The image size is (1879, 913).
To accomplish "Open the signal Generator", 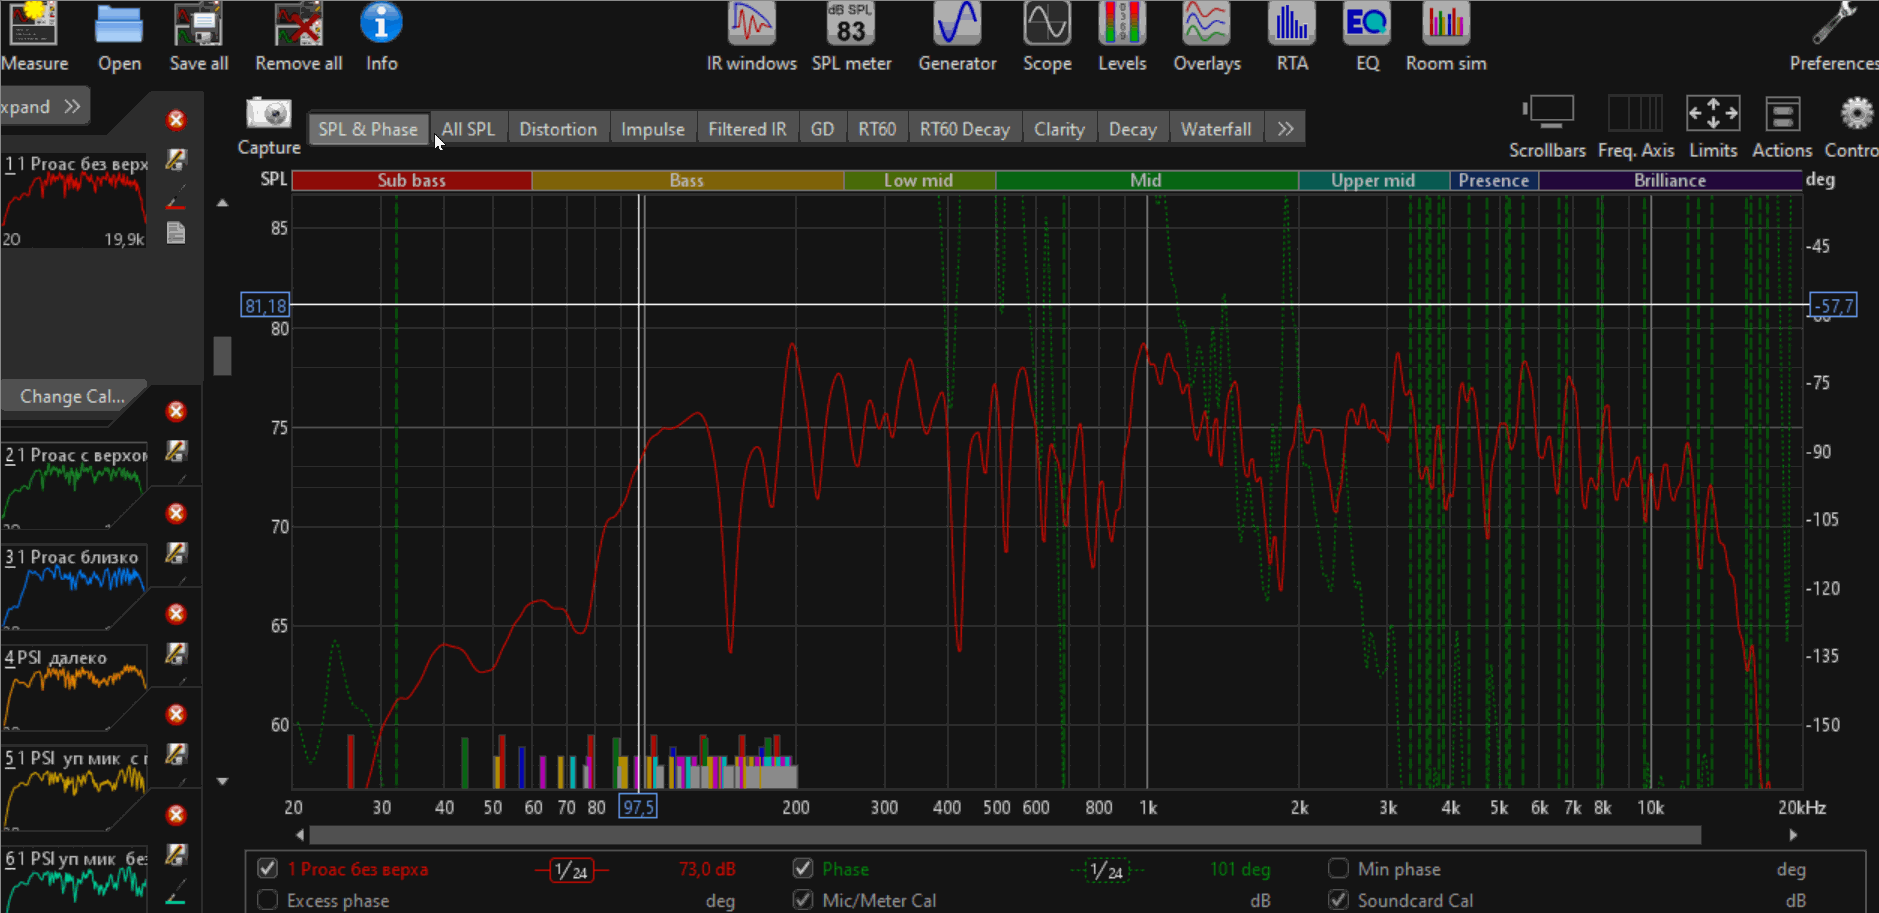I will click(957, 38).
